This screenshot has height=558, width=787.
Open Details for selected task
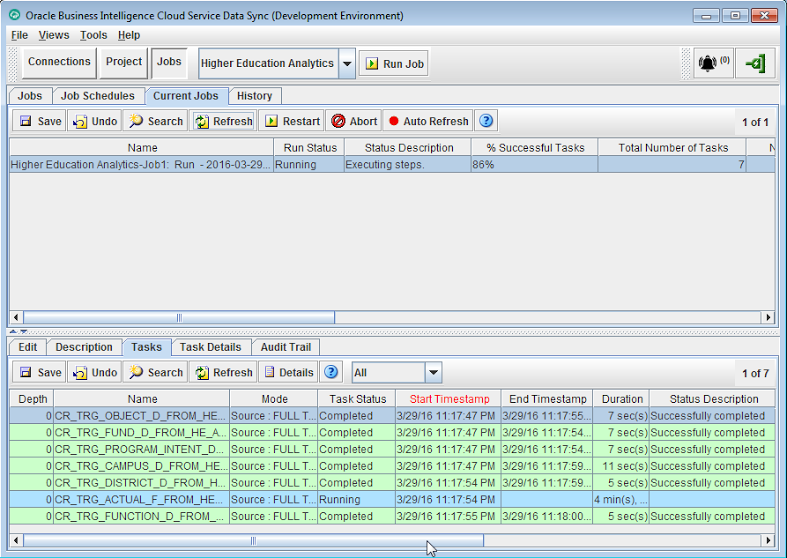coord(289,372)
